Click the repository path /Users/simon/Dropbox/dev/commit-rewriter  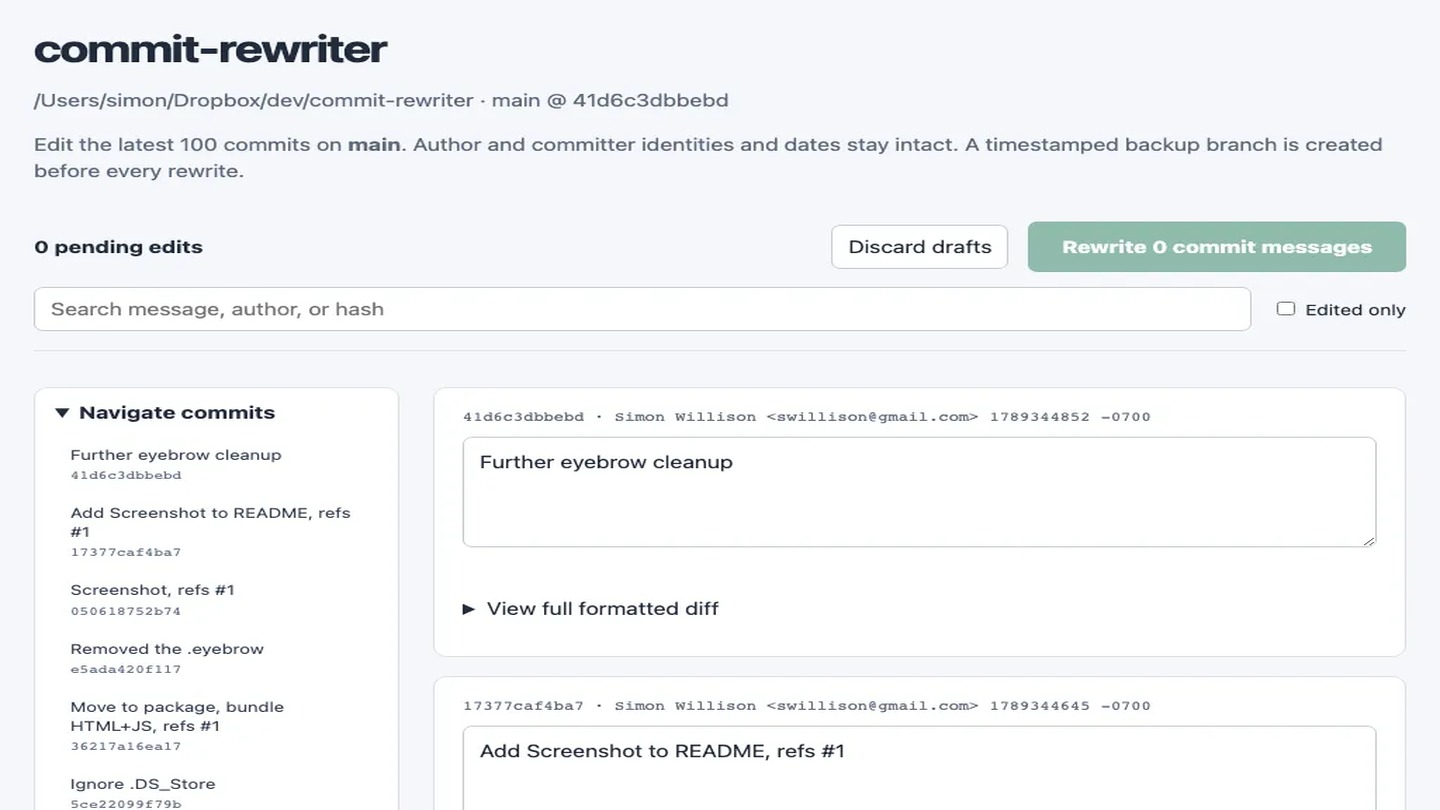pos(254,100)
